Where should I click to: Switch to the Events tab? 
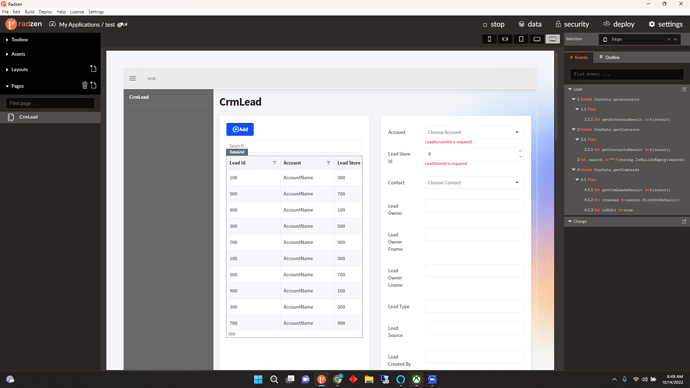coord(579,57)
